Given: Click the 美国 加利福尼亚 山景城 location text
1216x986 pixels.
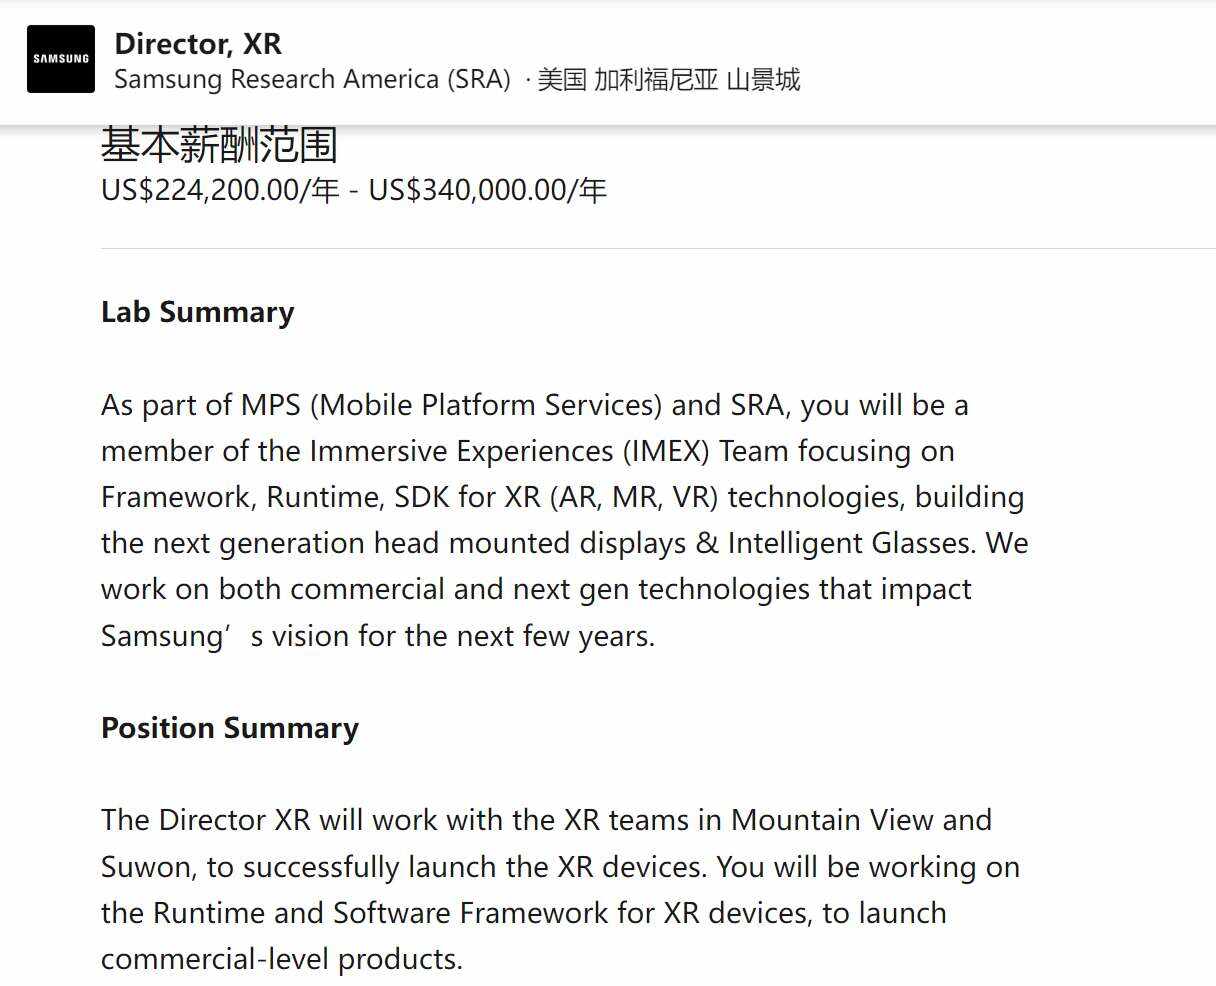Looking at the screenshot, I should click(x=668, y=80).
